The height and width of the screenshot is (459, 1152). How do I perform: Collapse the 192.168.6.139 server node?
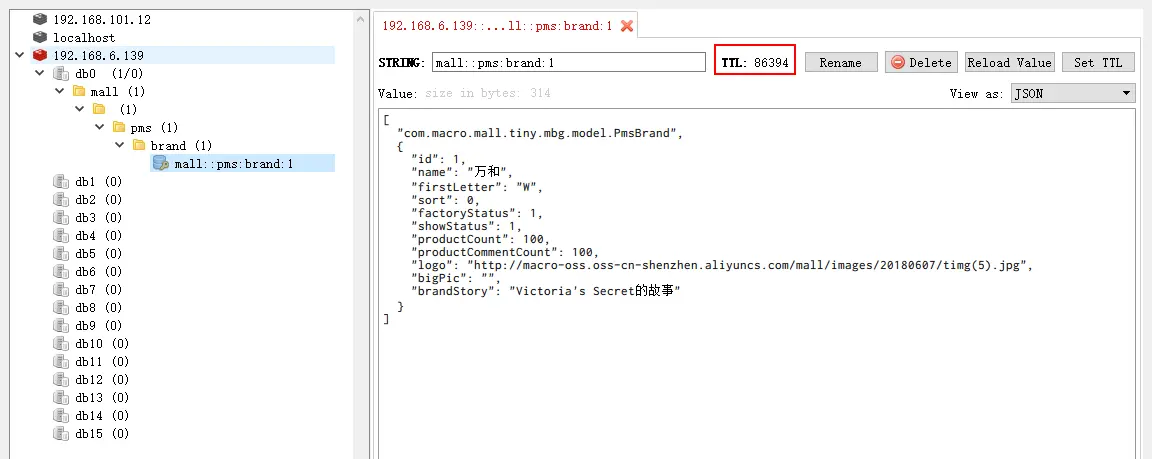[x=19, y=55]
